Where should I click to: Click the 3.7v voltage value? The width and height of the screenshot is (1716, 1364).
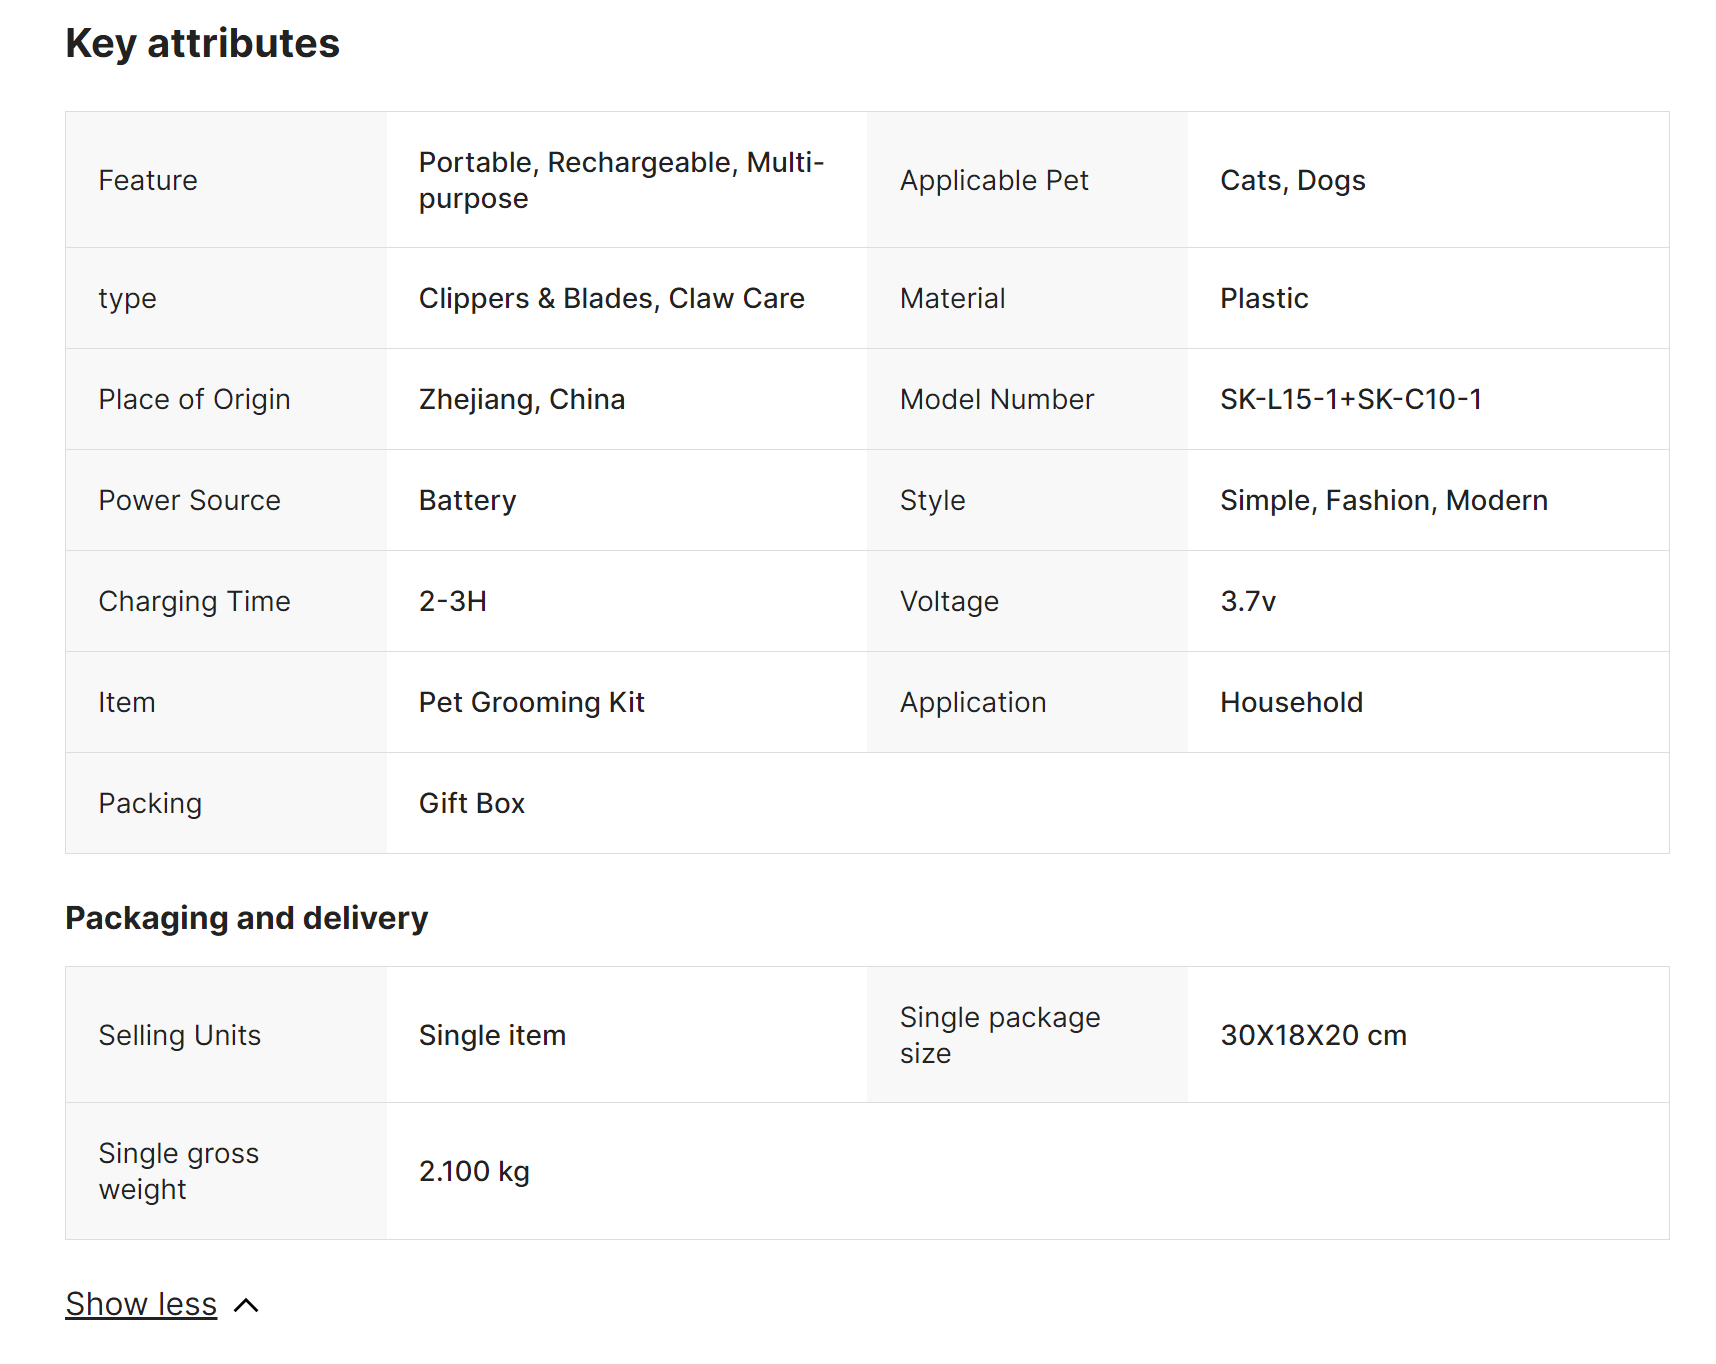pyautogui.click(x=1247, y=601)
